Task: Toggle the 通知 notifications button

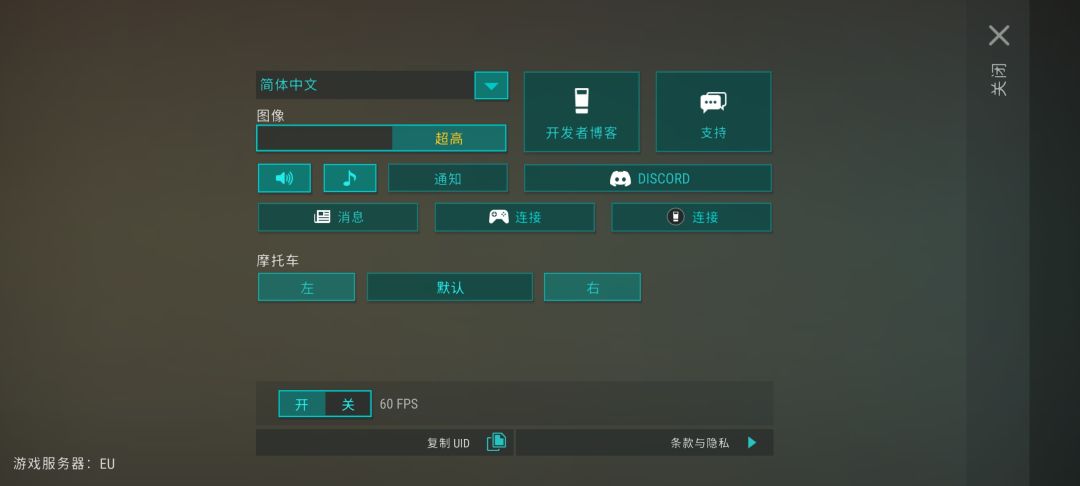Action: (x=448, y=178)
